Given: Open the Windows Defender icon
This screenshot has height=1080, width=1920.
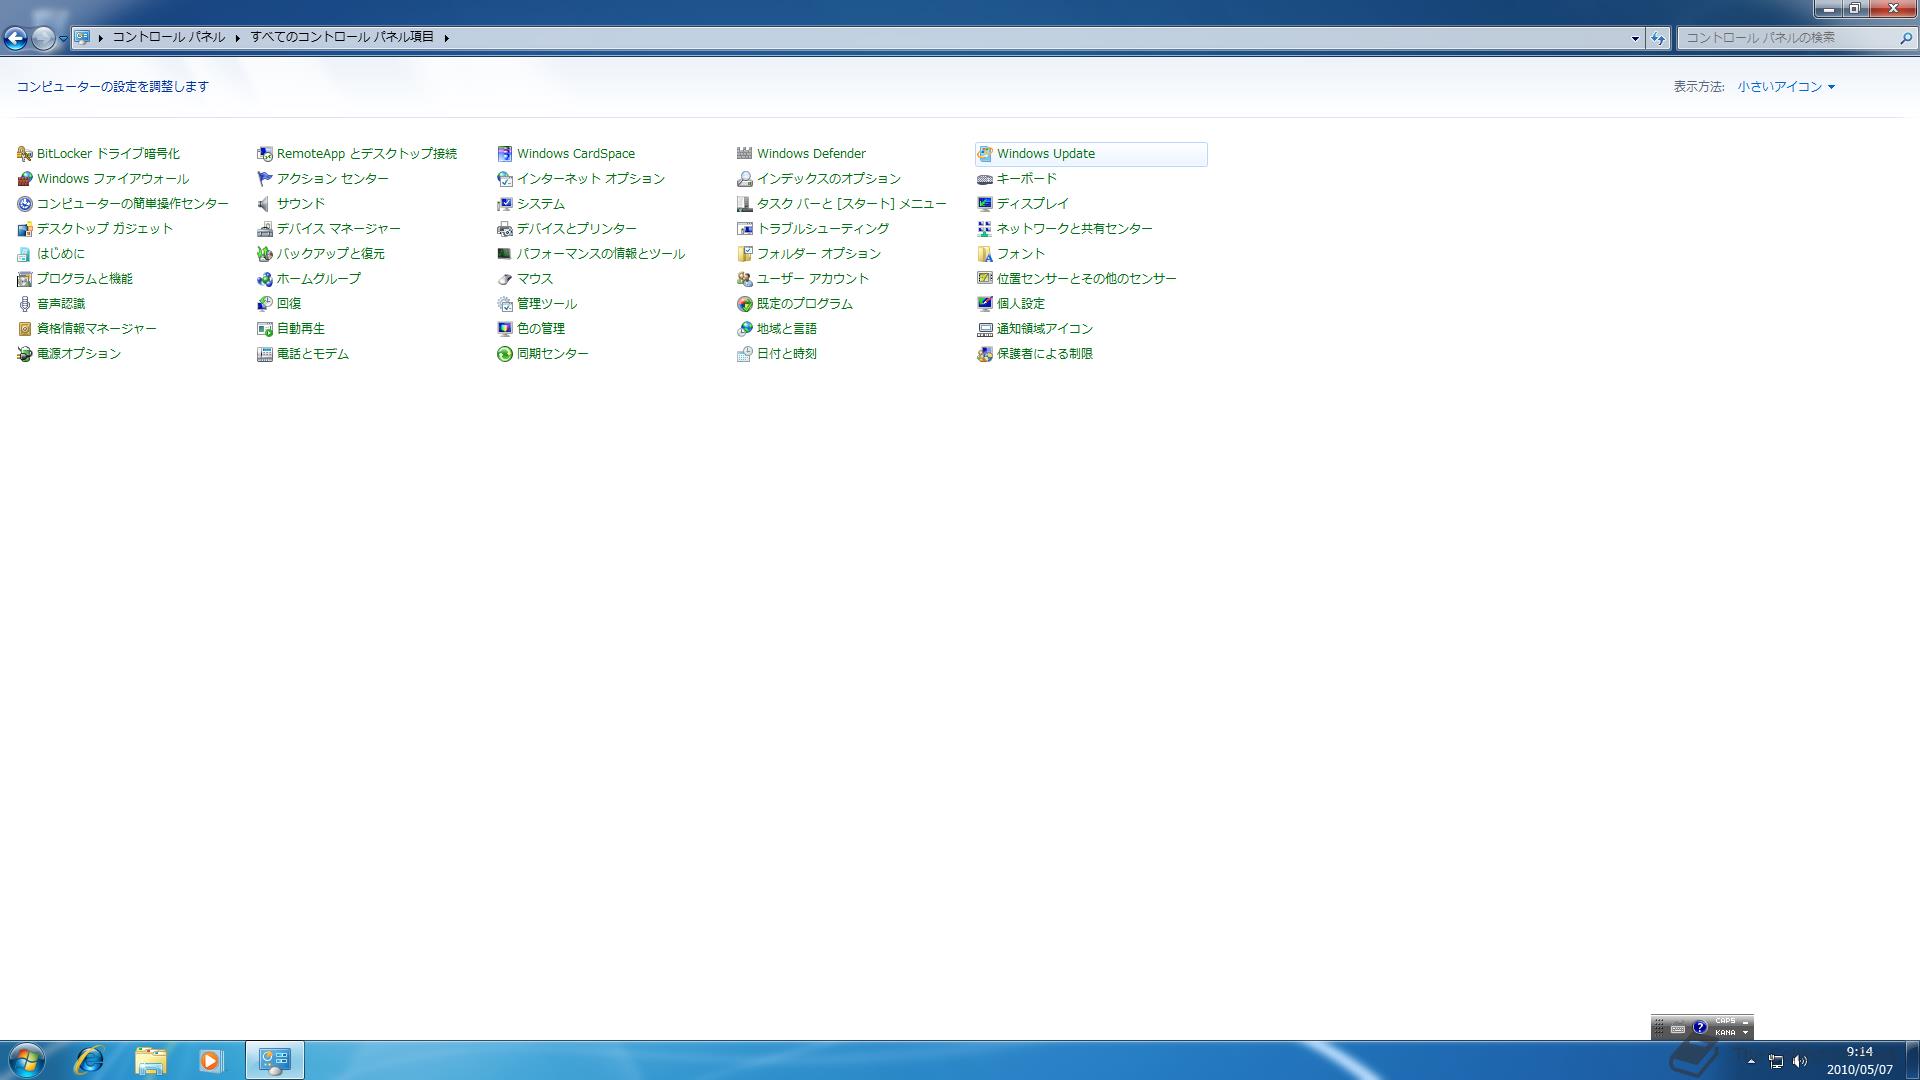Looking at the screenshot, I should (745, 154).
